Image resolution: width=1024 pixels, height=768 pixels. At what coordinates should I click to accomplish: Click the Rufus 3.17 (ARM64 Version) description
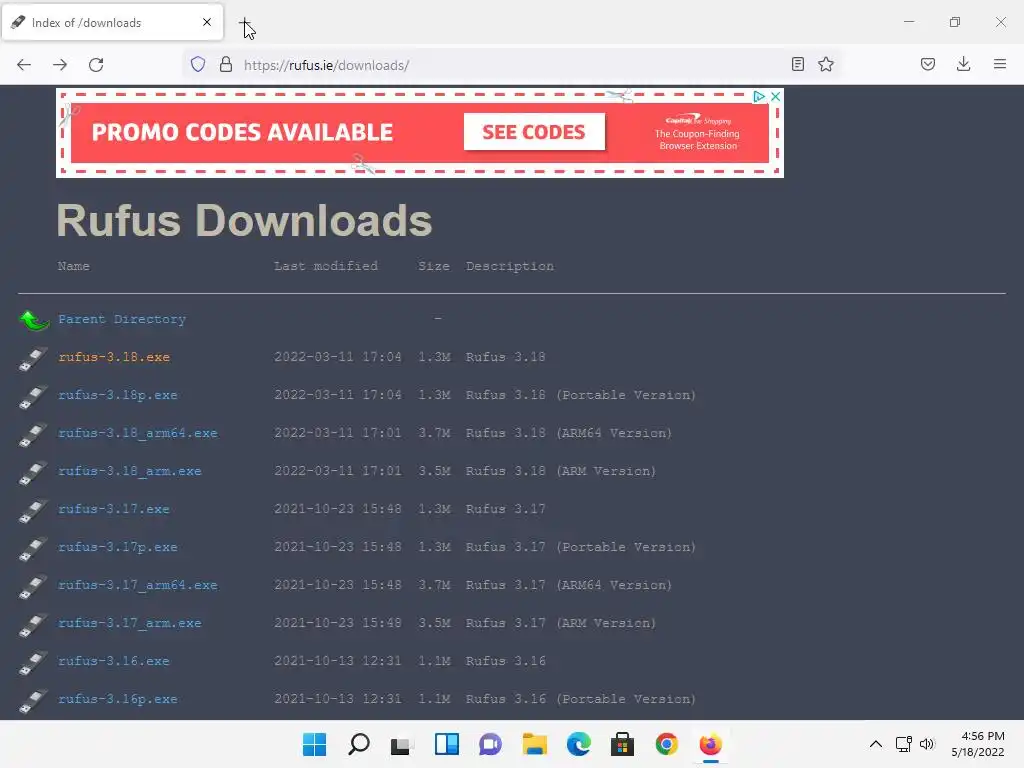(569, 585)
